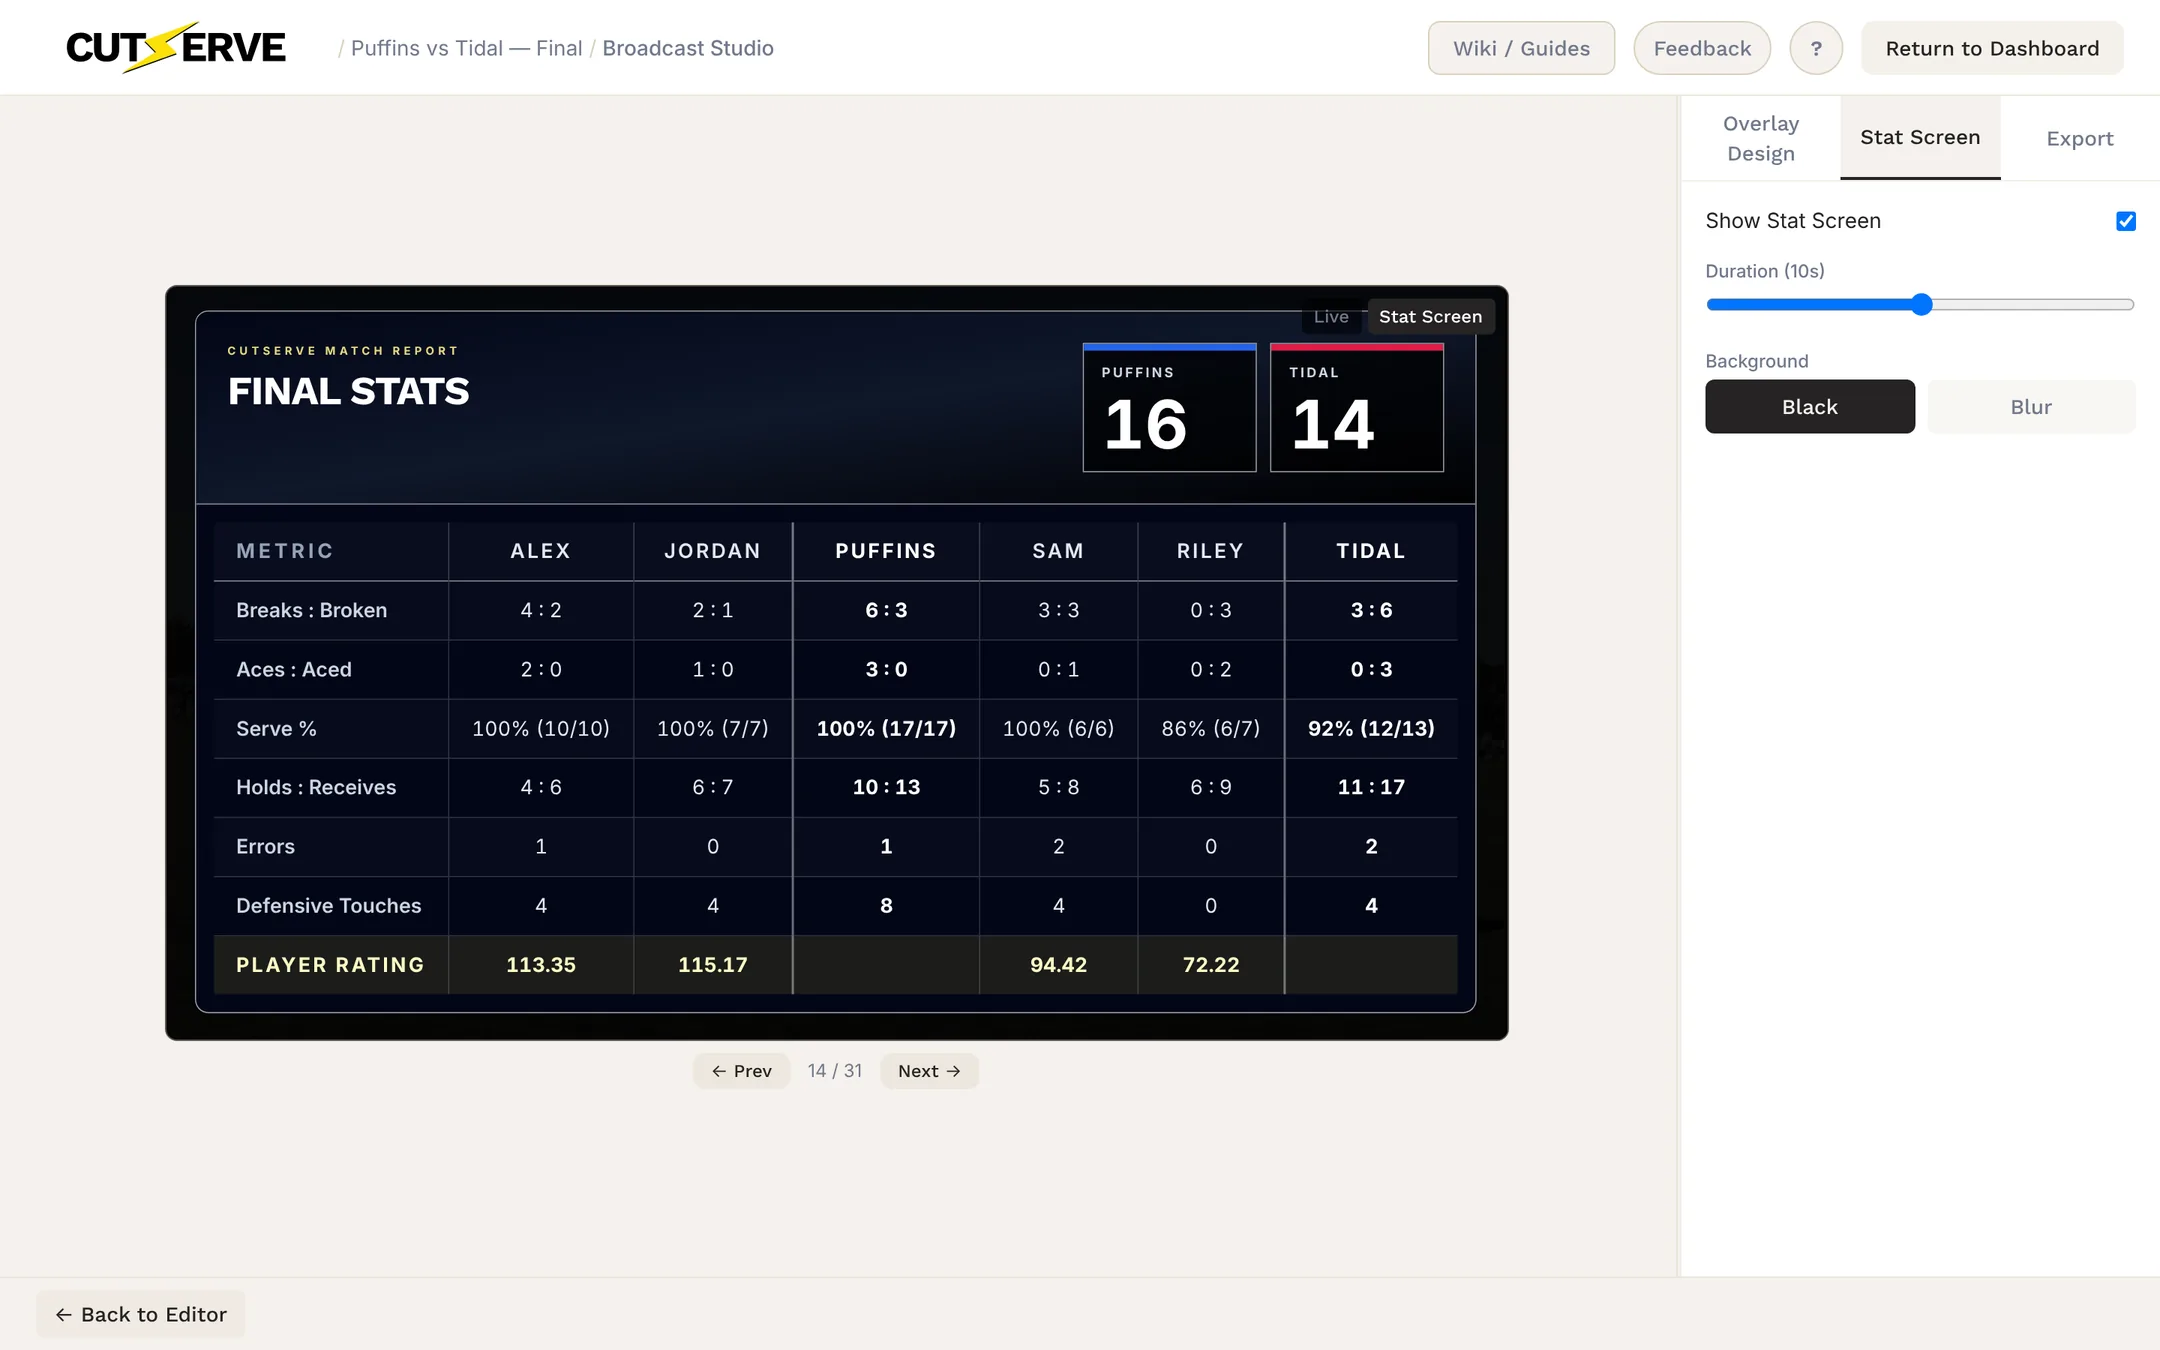The image size is (2160, 1350).
Task: Click the Tidal score box showing 14
Action: [1356, 407]
